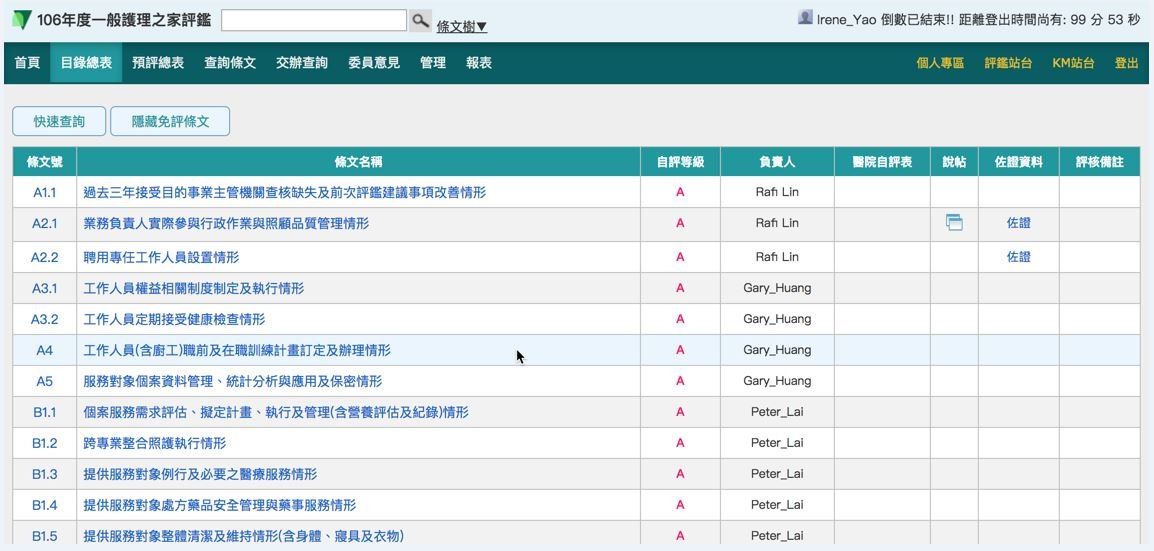Open the 報表 menu
1154x551 pixels.
point(478,63)
